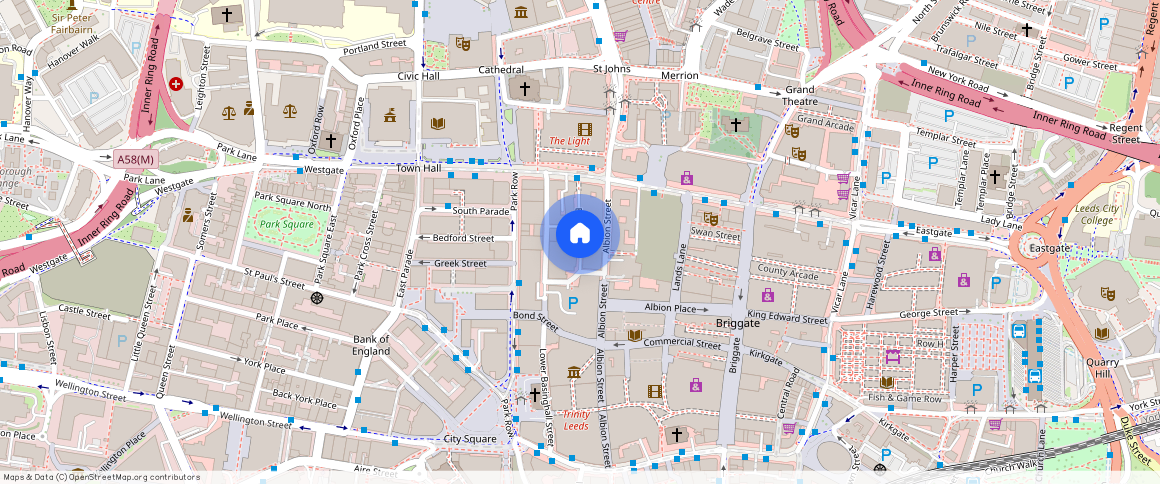
Task: Select the theatre masks icon near Swan Street
Action: pos(710,218)
